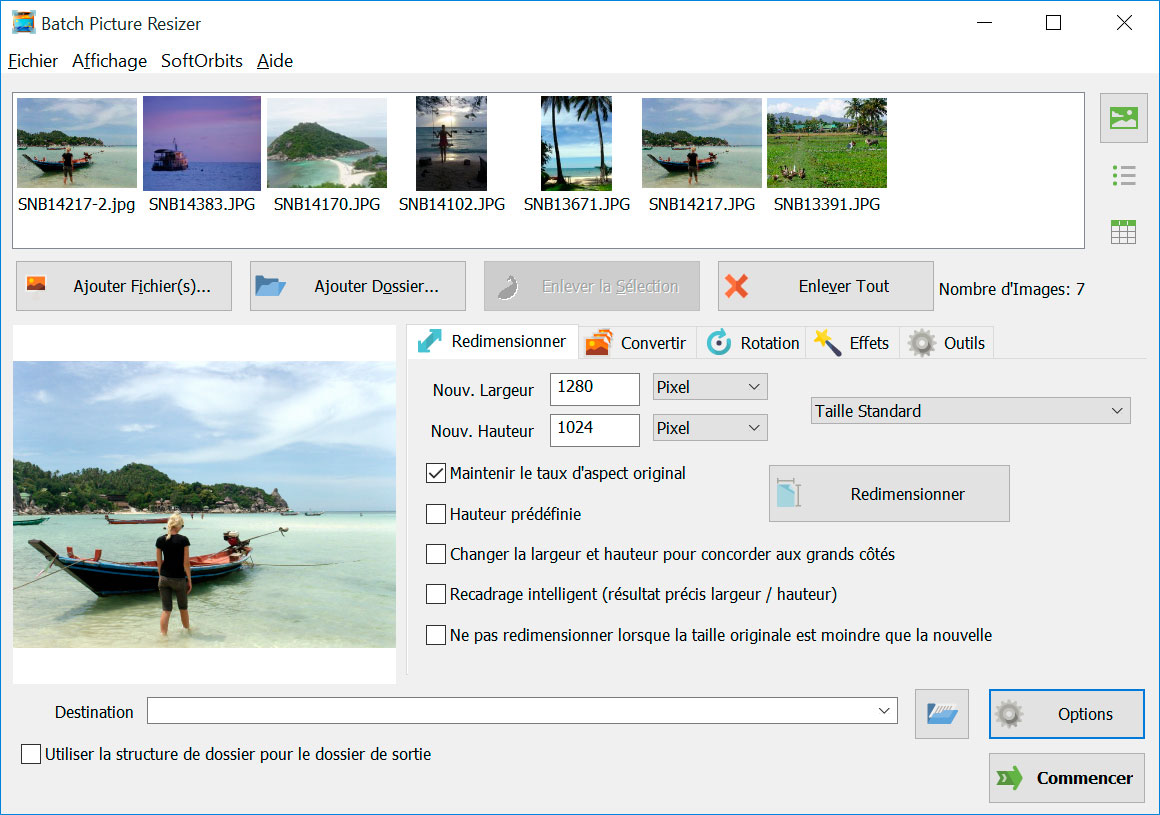Open the width unit Pixel dropdown

tap(709, 387)
